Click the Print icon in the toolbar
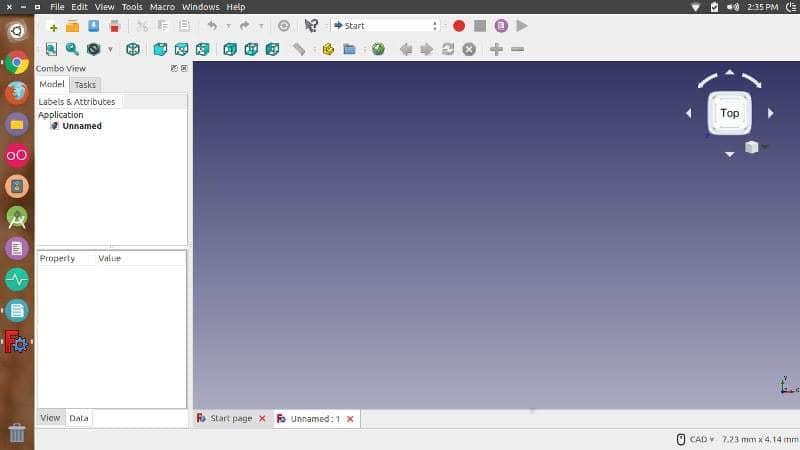Image resolution: width=800 pixels, height=450 pixels. point(115,26)
